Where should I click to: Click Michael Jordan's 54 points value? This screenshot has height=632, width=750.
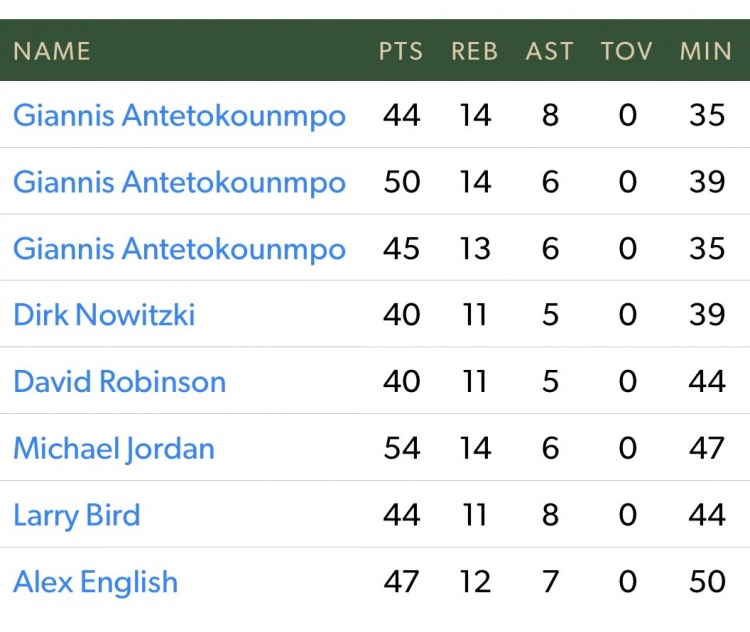click(x=401, y=448)
